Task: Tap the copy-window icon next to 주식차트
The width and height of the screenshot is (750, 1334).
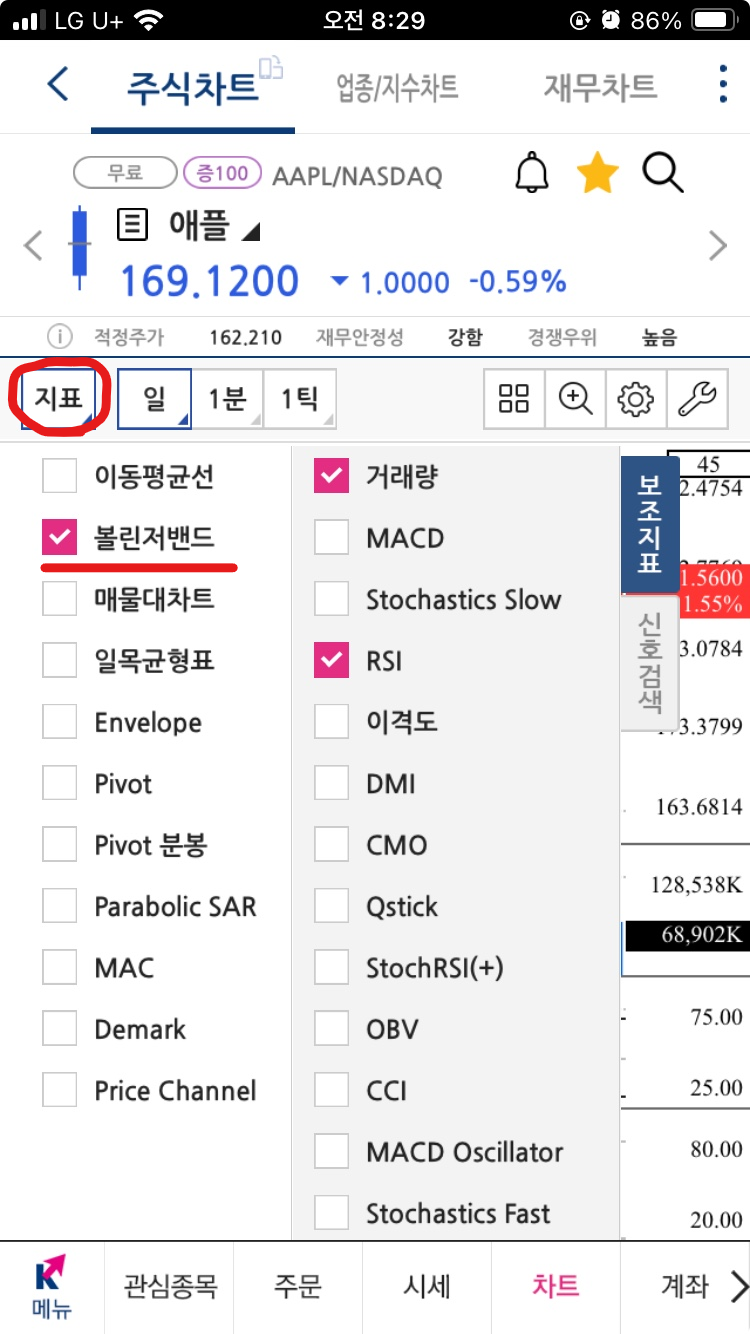Action: pos(270,67)
